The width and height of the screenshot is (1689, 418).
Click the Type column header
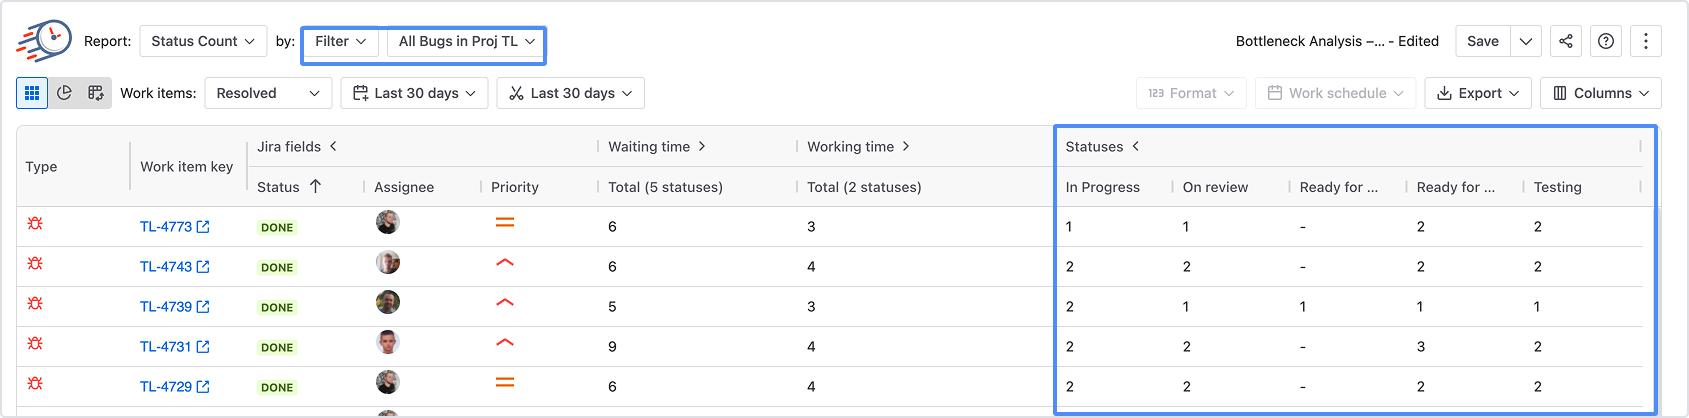pyautogui.click(x=41, y=167)
